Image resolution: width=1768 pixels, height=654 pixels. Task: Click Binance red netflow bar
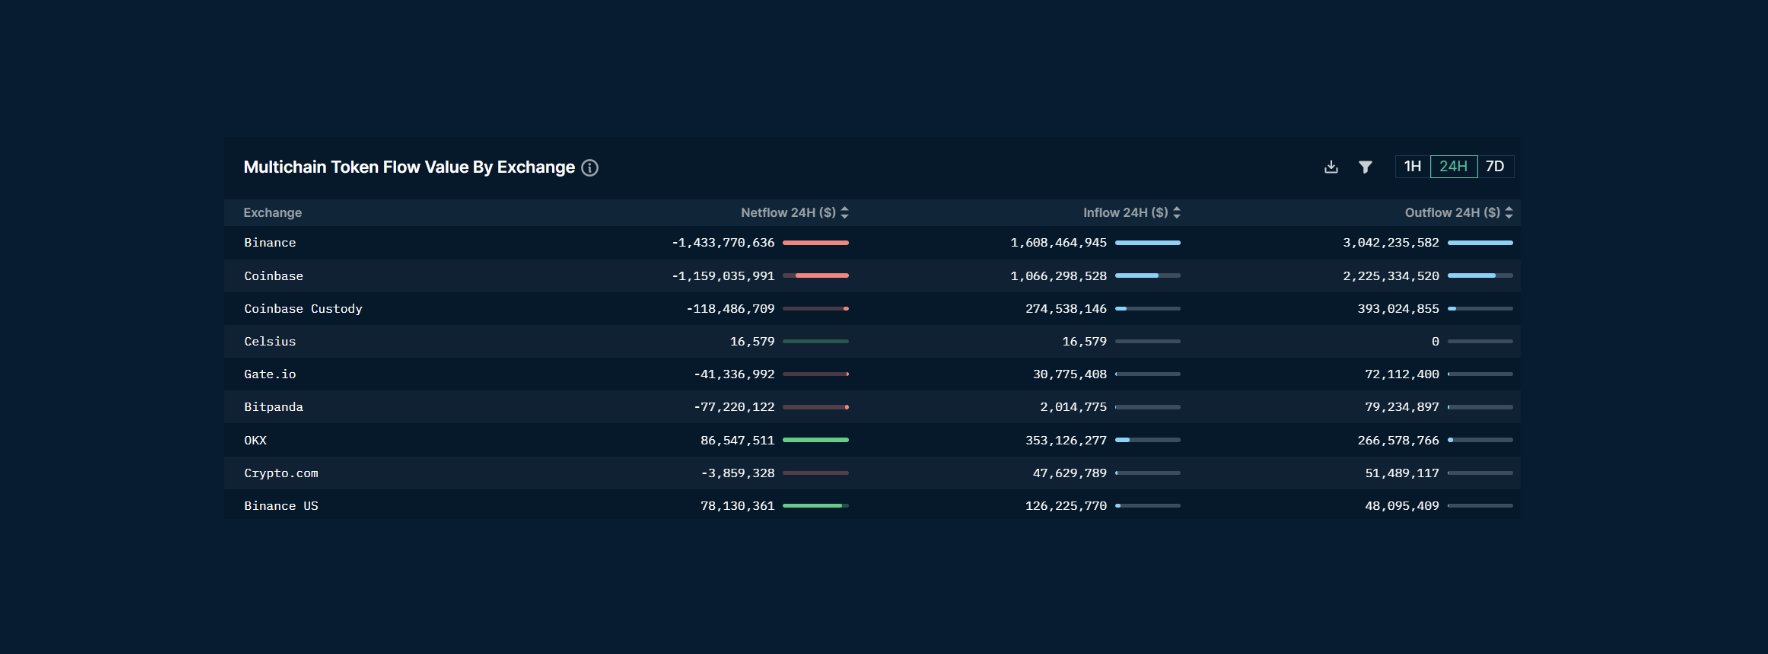(x=816, y=243)
